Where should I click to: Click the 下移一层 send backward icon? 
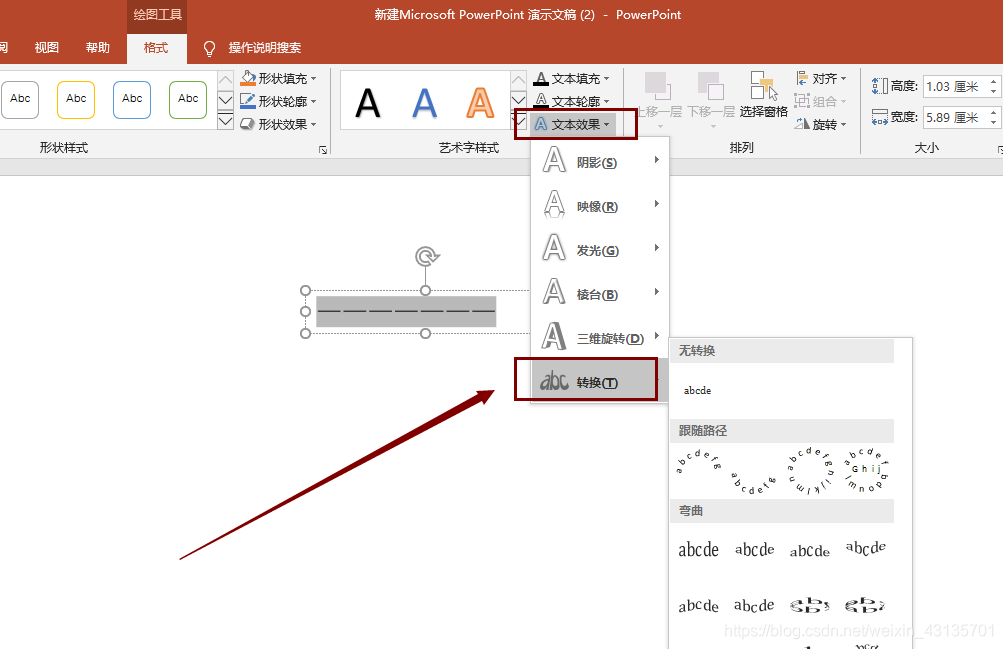point(710,86)
